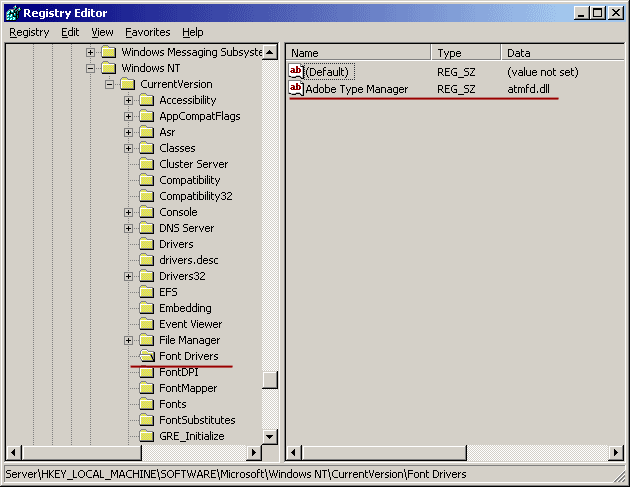Click the tree pane scroll down arrow
The height and width of the screenshot is (487, 630).
click(x=270, y=436)
